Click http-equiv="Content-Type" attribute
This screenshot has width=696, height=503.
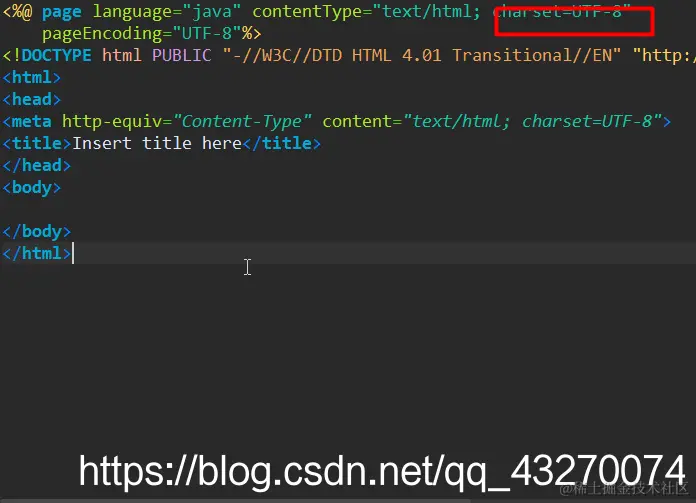187,122
